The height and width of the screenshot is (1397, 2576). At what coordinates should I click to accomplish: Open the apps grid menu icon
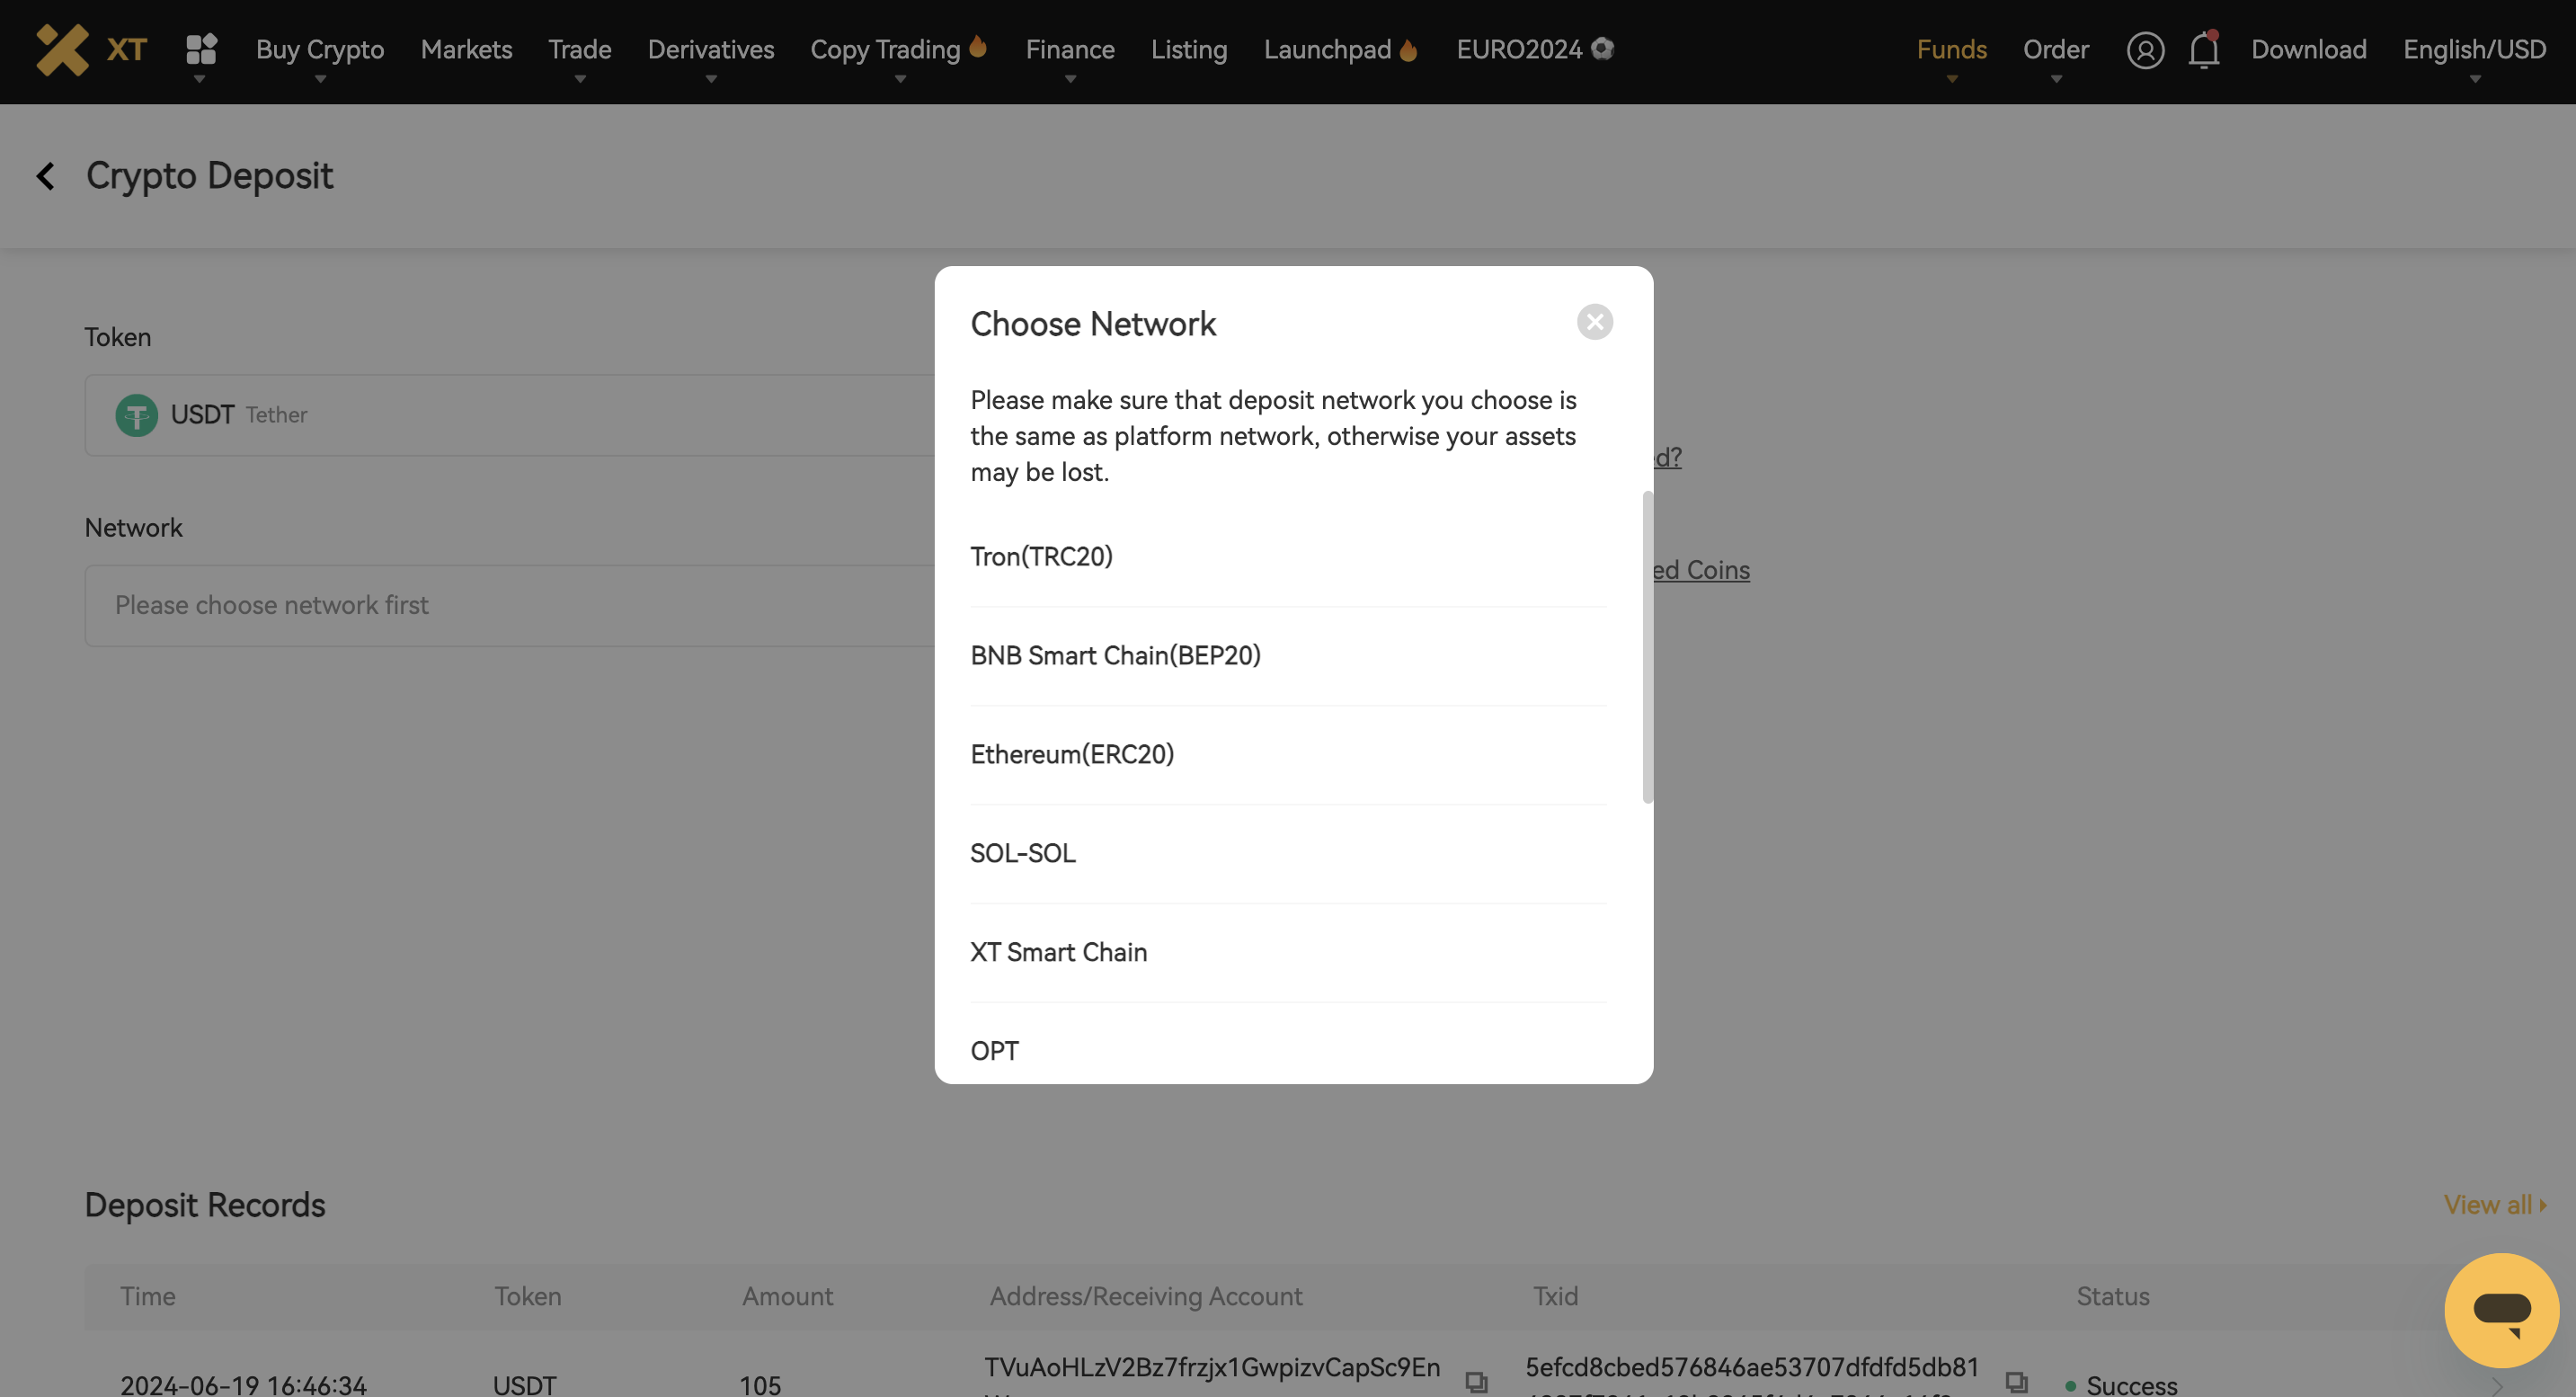tap(201, 49)
